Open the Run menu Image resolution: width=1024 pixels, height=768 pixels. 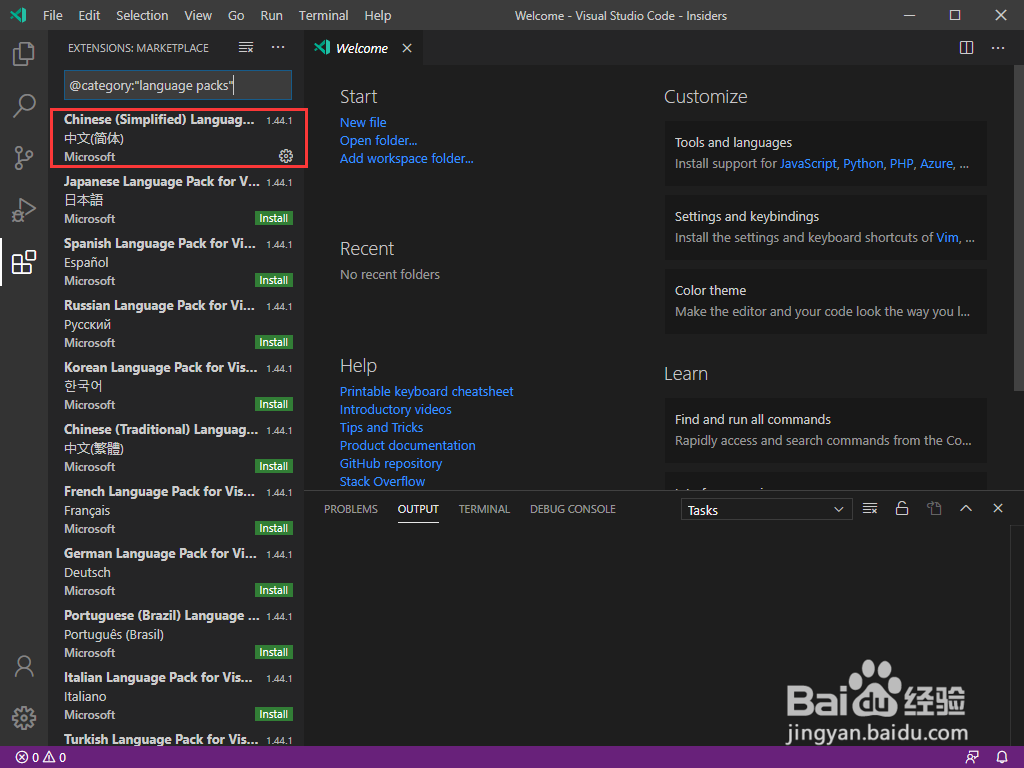tap(272, 16)
